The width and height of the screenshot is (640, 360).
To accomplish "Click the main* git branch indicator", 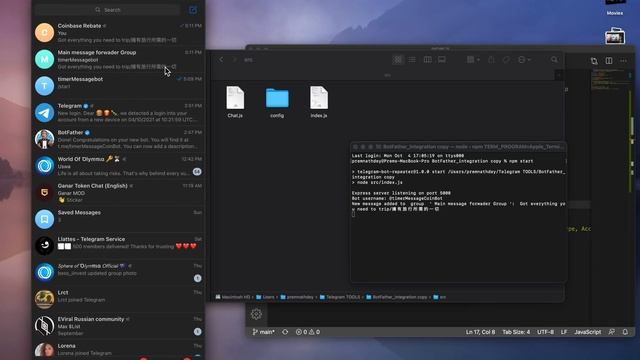I will pos(264,332).
